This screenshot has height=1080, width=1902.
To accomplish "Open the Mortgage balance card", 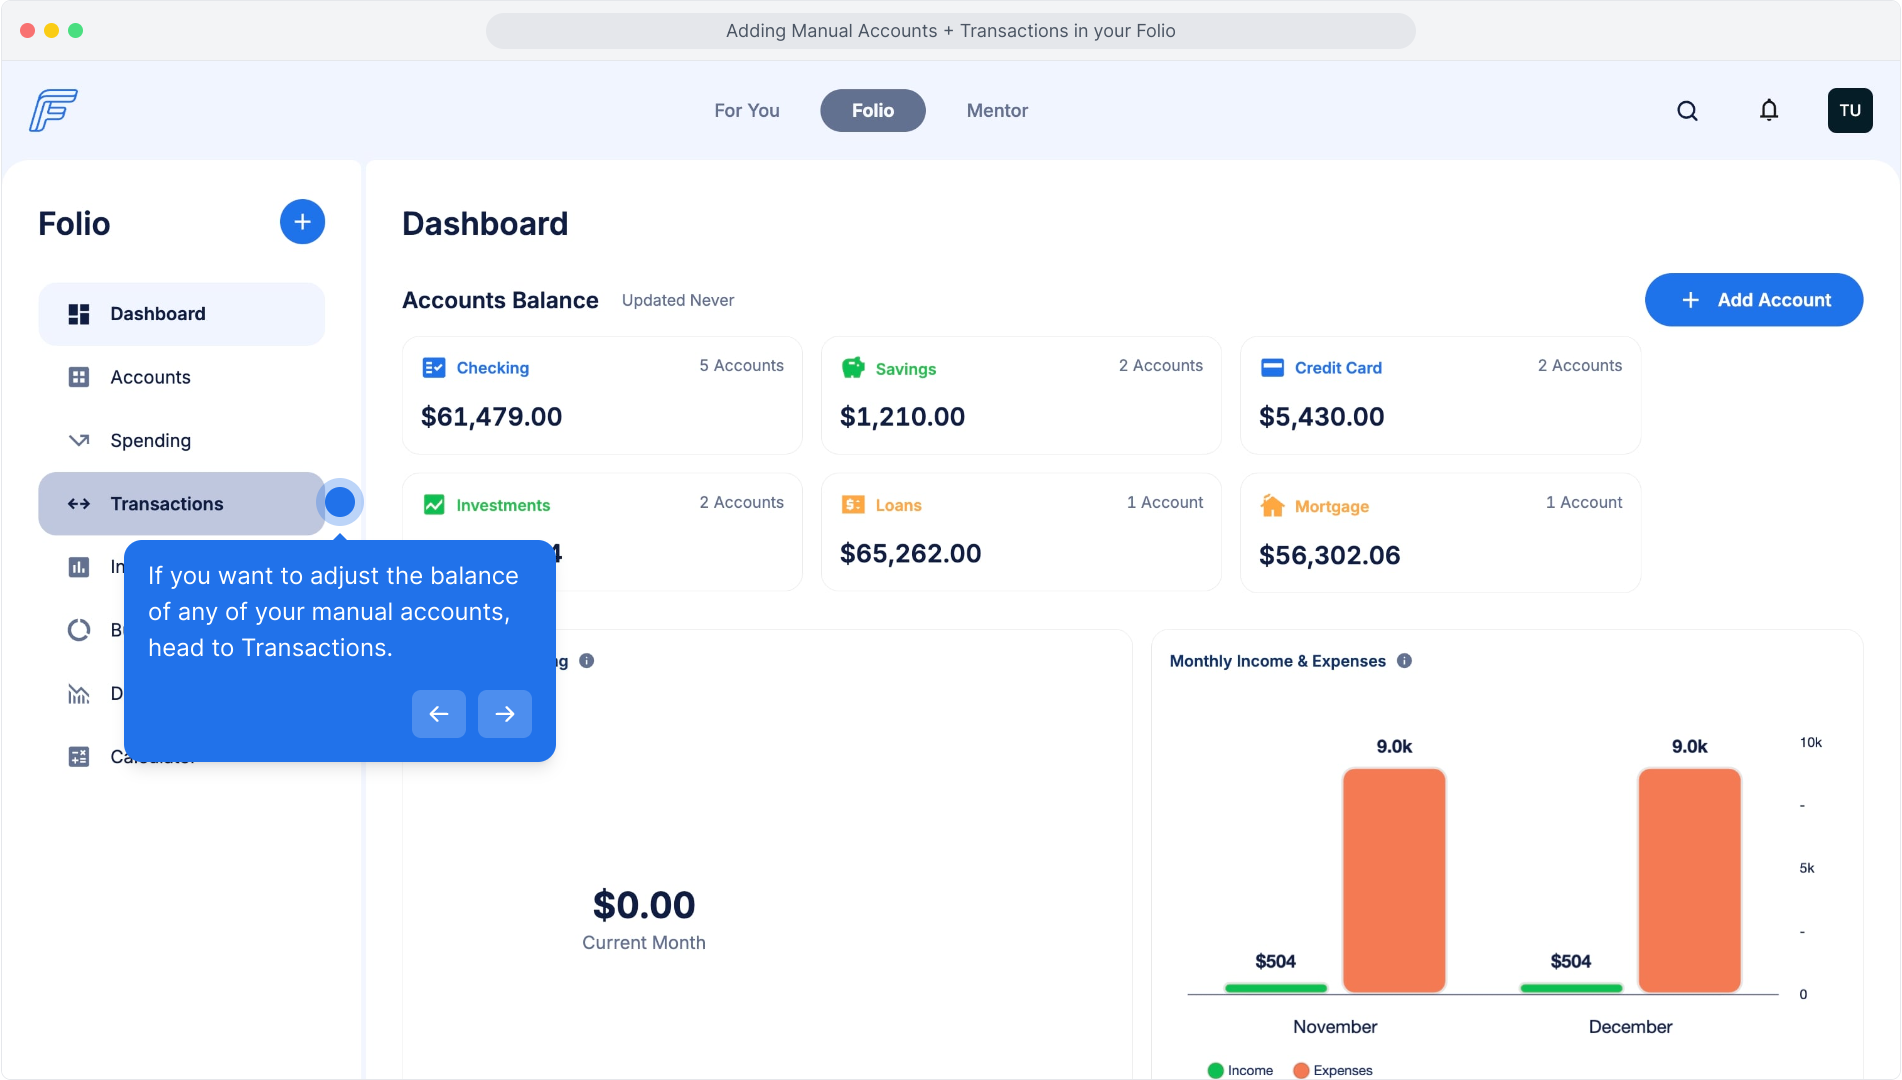I will 1440,533.
